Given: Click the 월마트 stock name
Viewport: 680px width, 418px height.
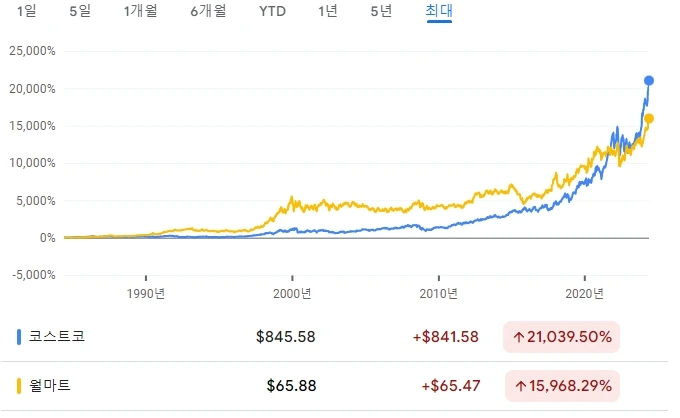Looking at the screenshot, I should [x=50, y=385].
